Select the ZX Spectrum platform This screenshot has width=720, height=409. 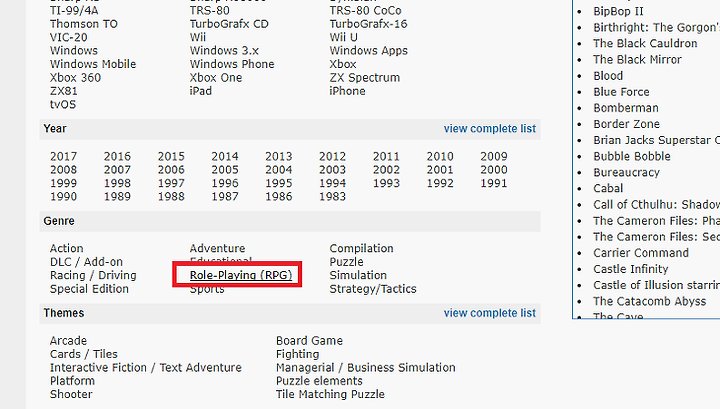tap(364, 78)
